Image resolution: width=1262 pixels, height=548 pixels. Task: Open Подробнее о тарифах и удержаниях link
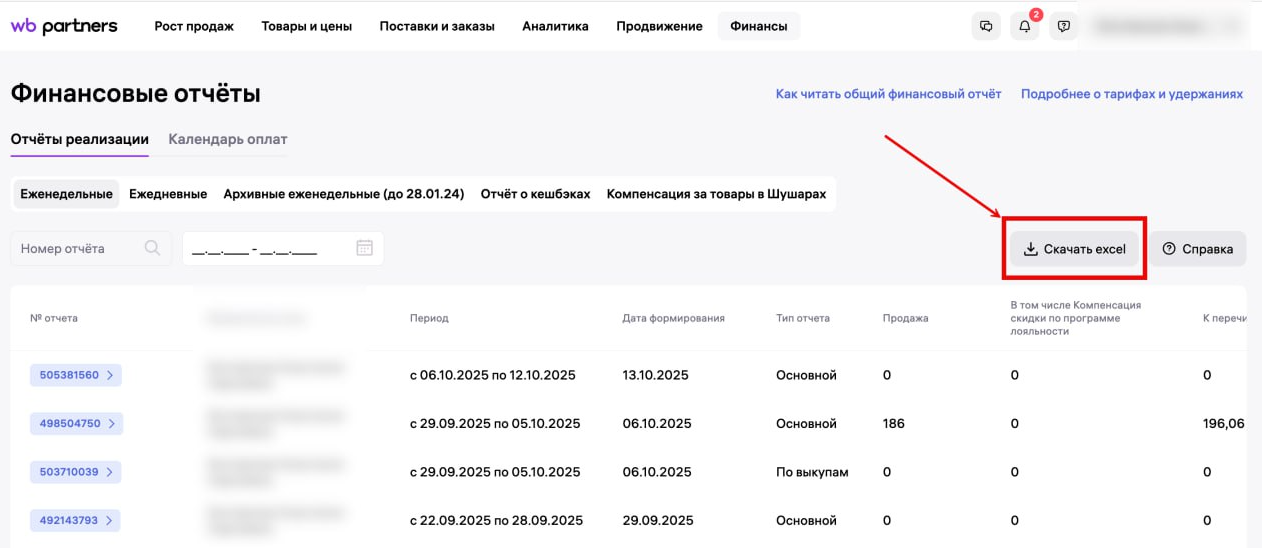[x=1131, y=94]
